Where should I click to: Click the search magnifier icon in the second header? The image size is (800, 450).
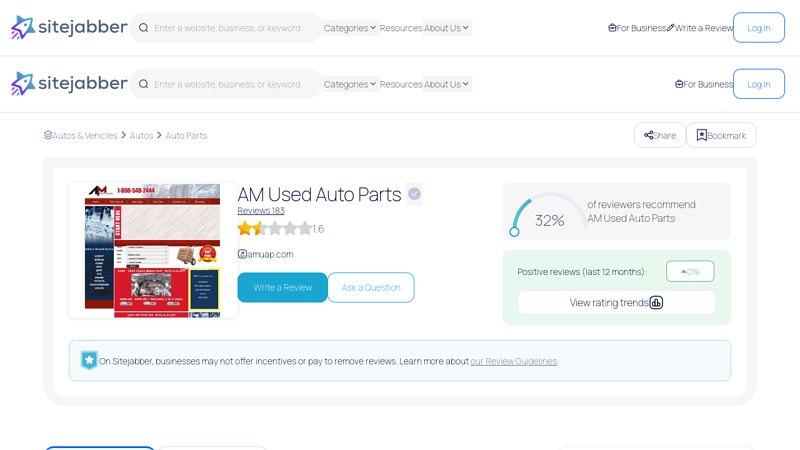pyautogui.click(x=143, y=84)
